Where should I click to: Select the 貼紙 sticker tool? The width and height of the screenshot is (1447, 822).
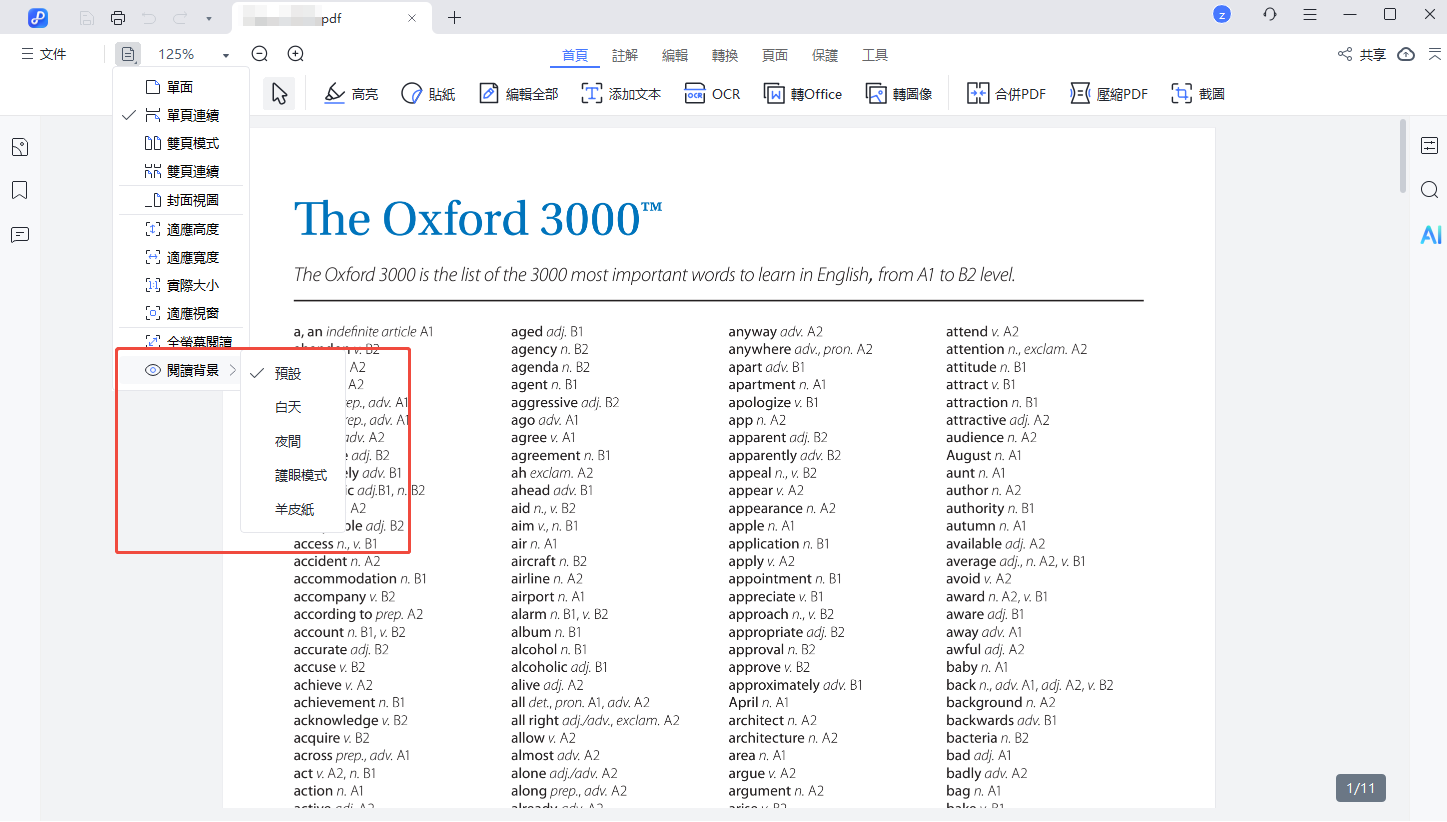coord(428,94)
